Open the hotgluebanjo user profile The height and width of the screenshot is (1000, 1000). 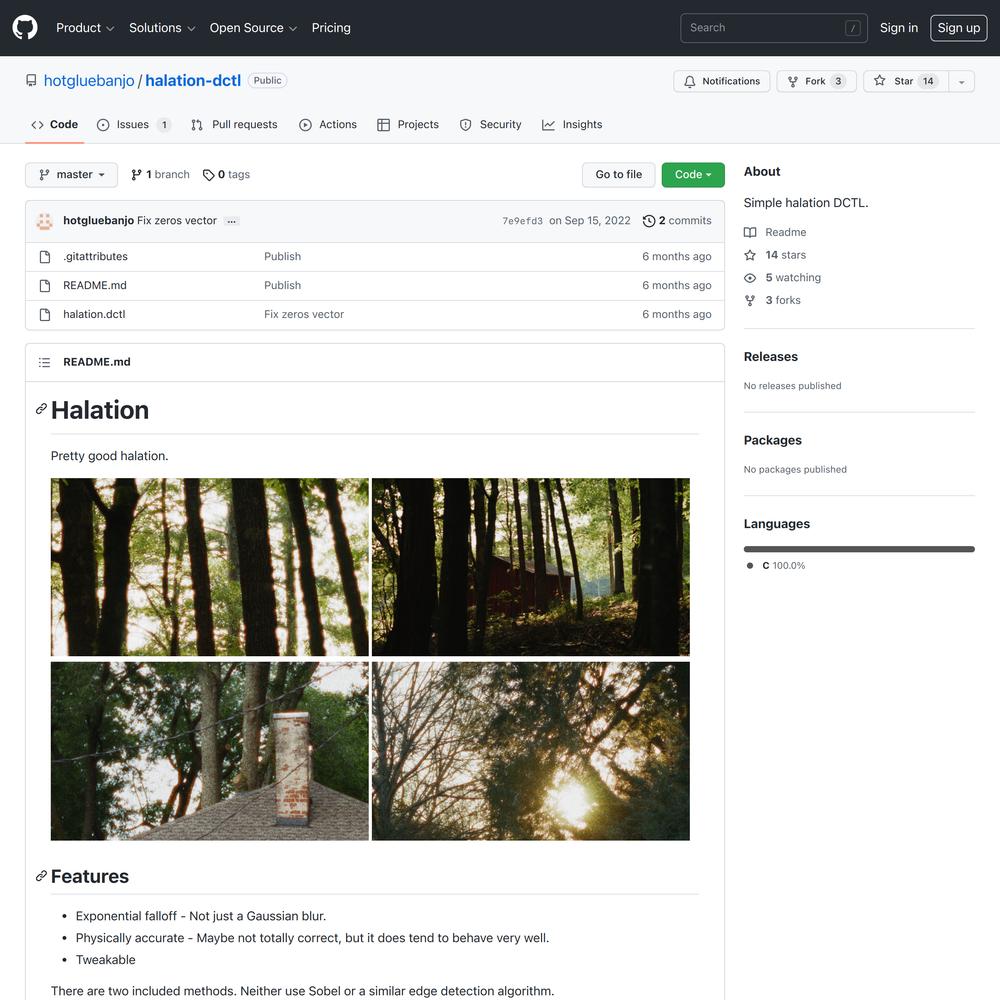pyautogui.click(x=89, y=81)
